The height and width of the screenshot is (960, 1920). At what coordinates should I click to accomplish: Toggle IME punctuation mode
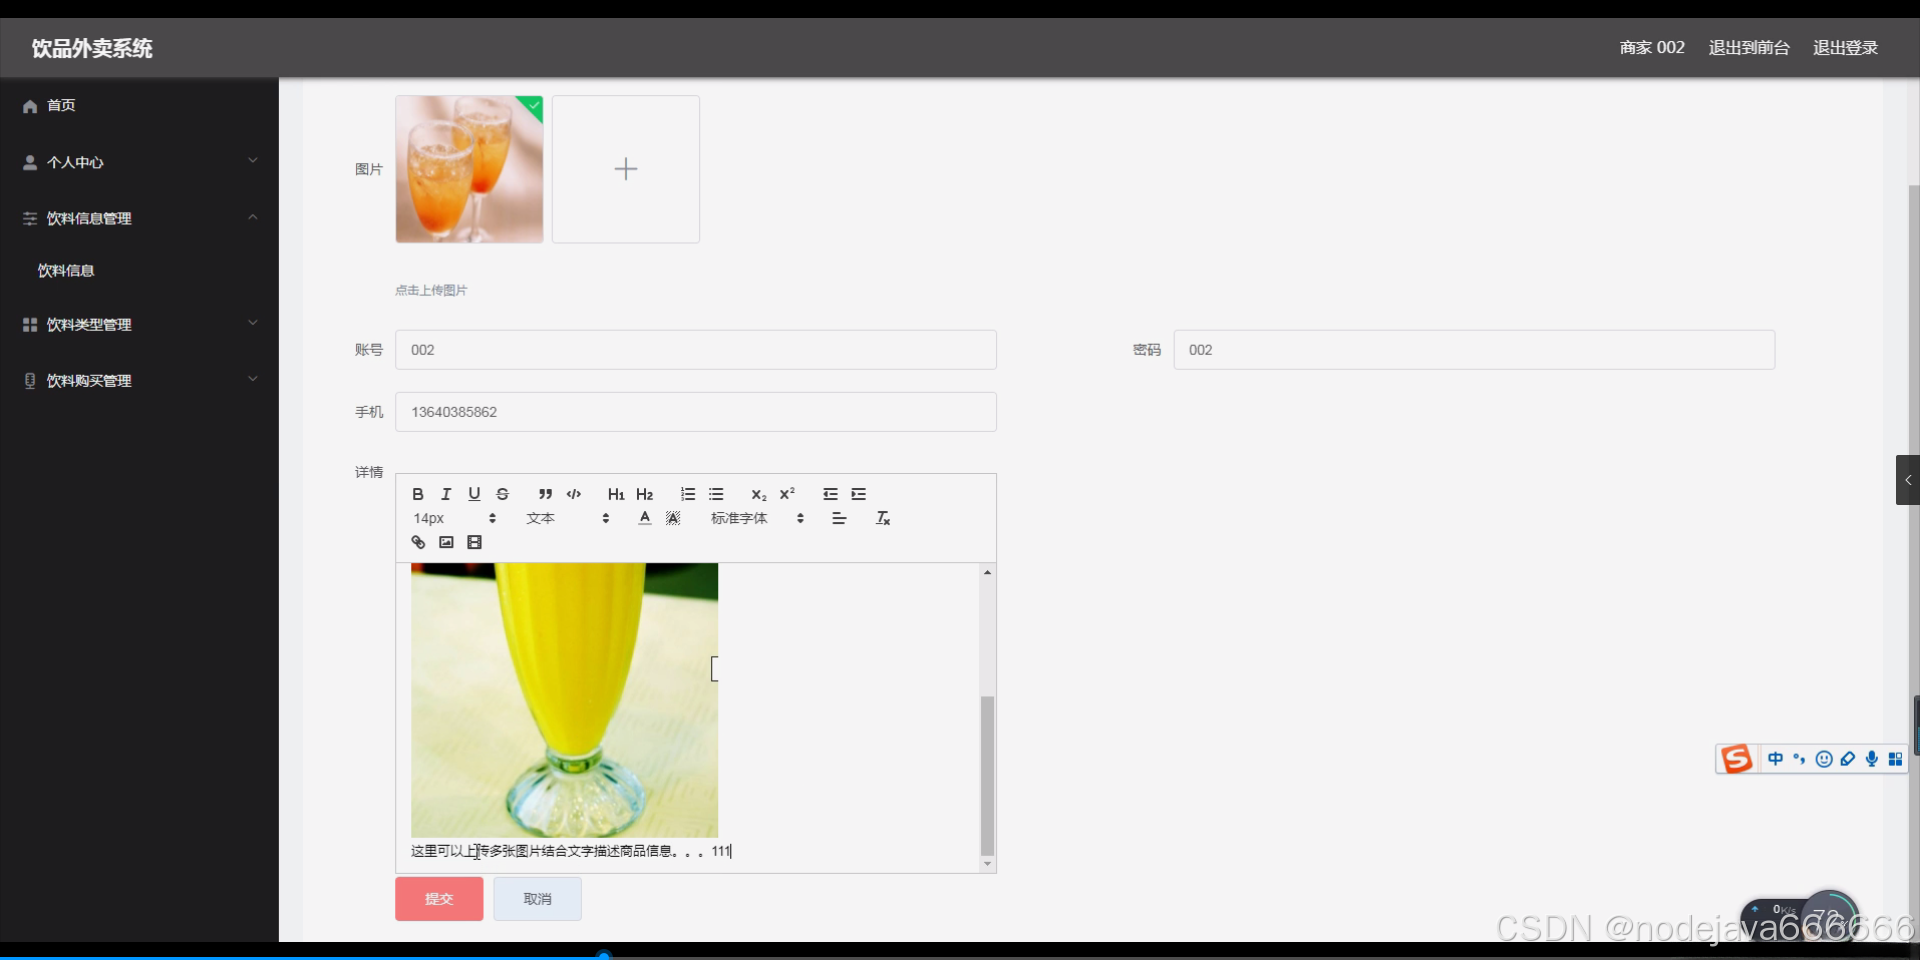pyautogui.click(x=1799, y=759)
